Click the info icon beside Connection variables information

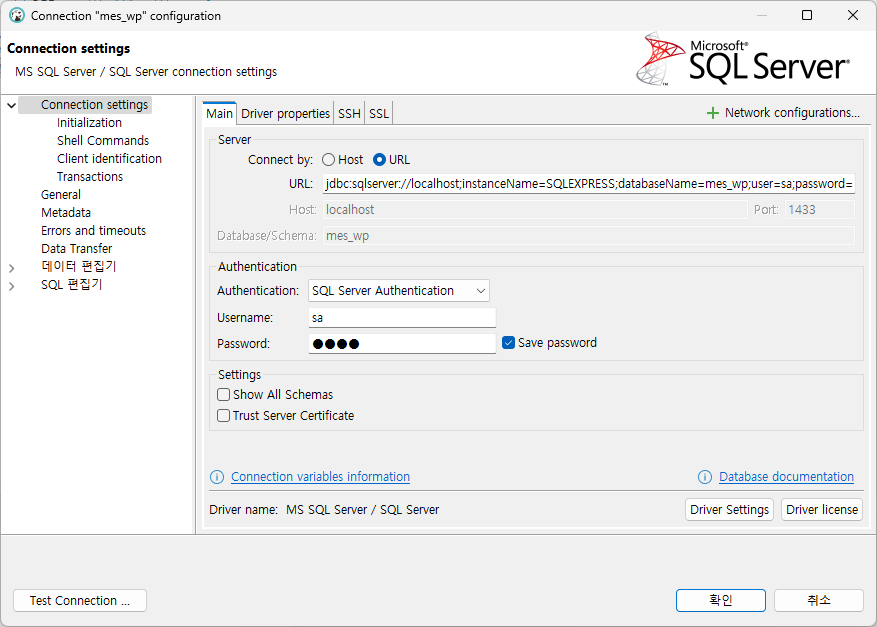(217, 477)
